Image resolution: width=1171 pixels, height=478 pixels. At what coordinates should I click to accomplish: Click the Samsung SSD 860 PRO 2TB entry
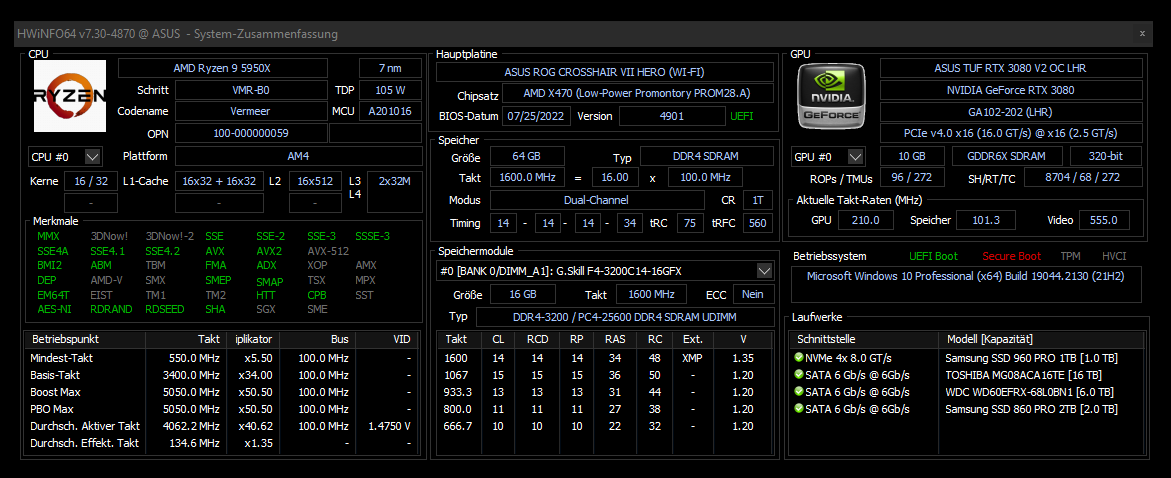[1031, 409]
